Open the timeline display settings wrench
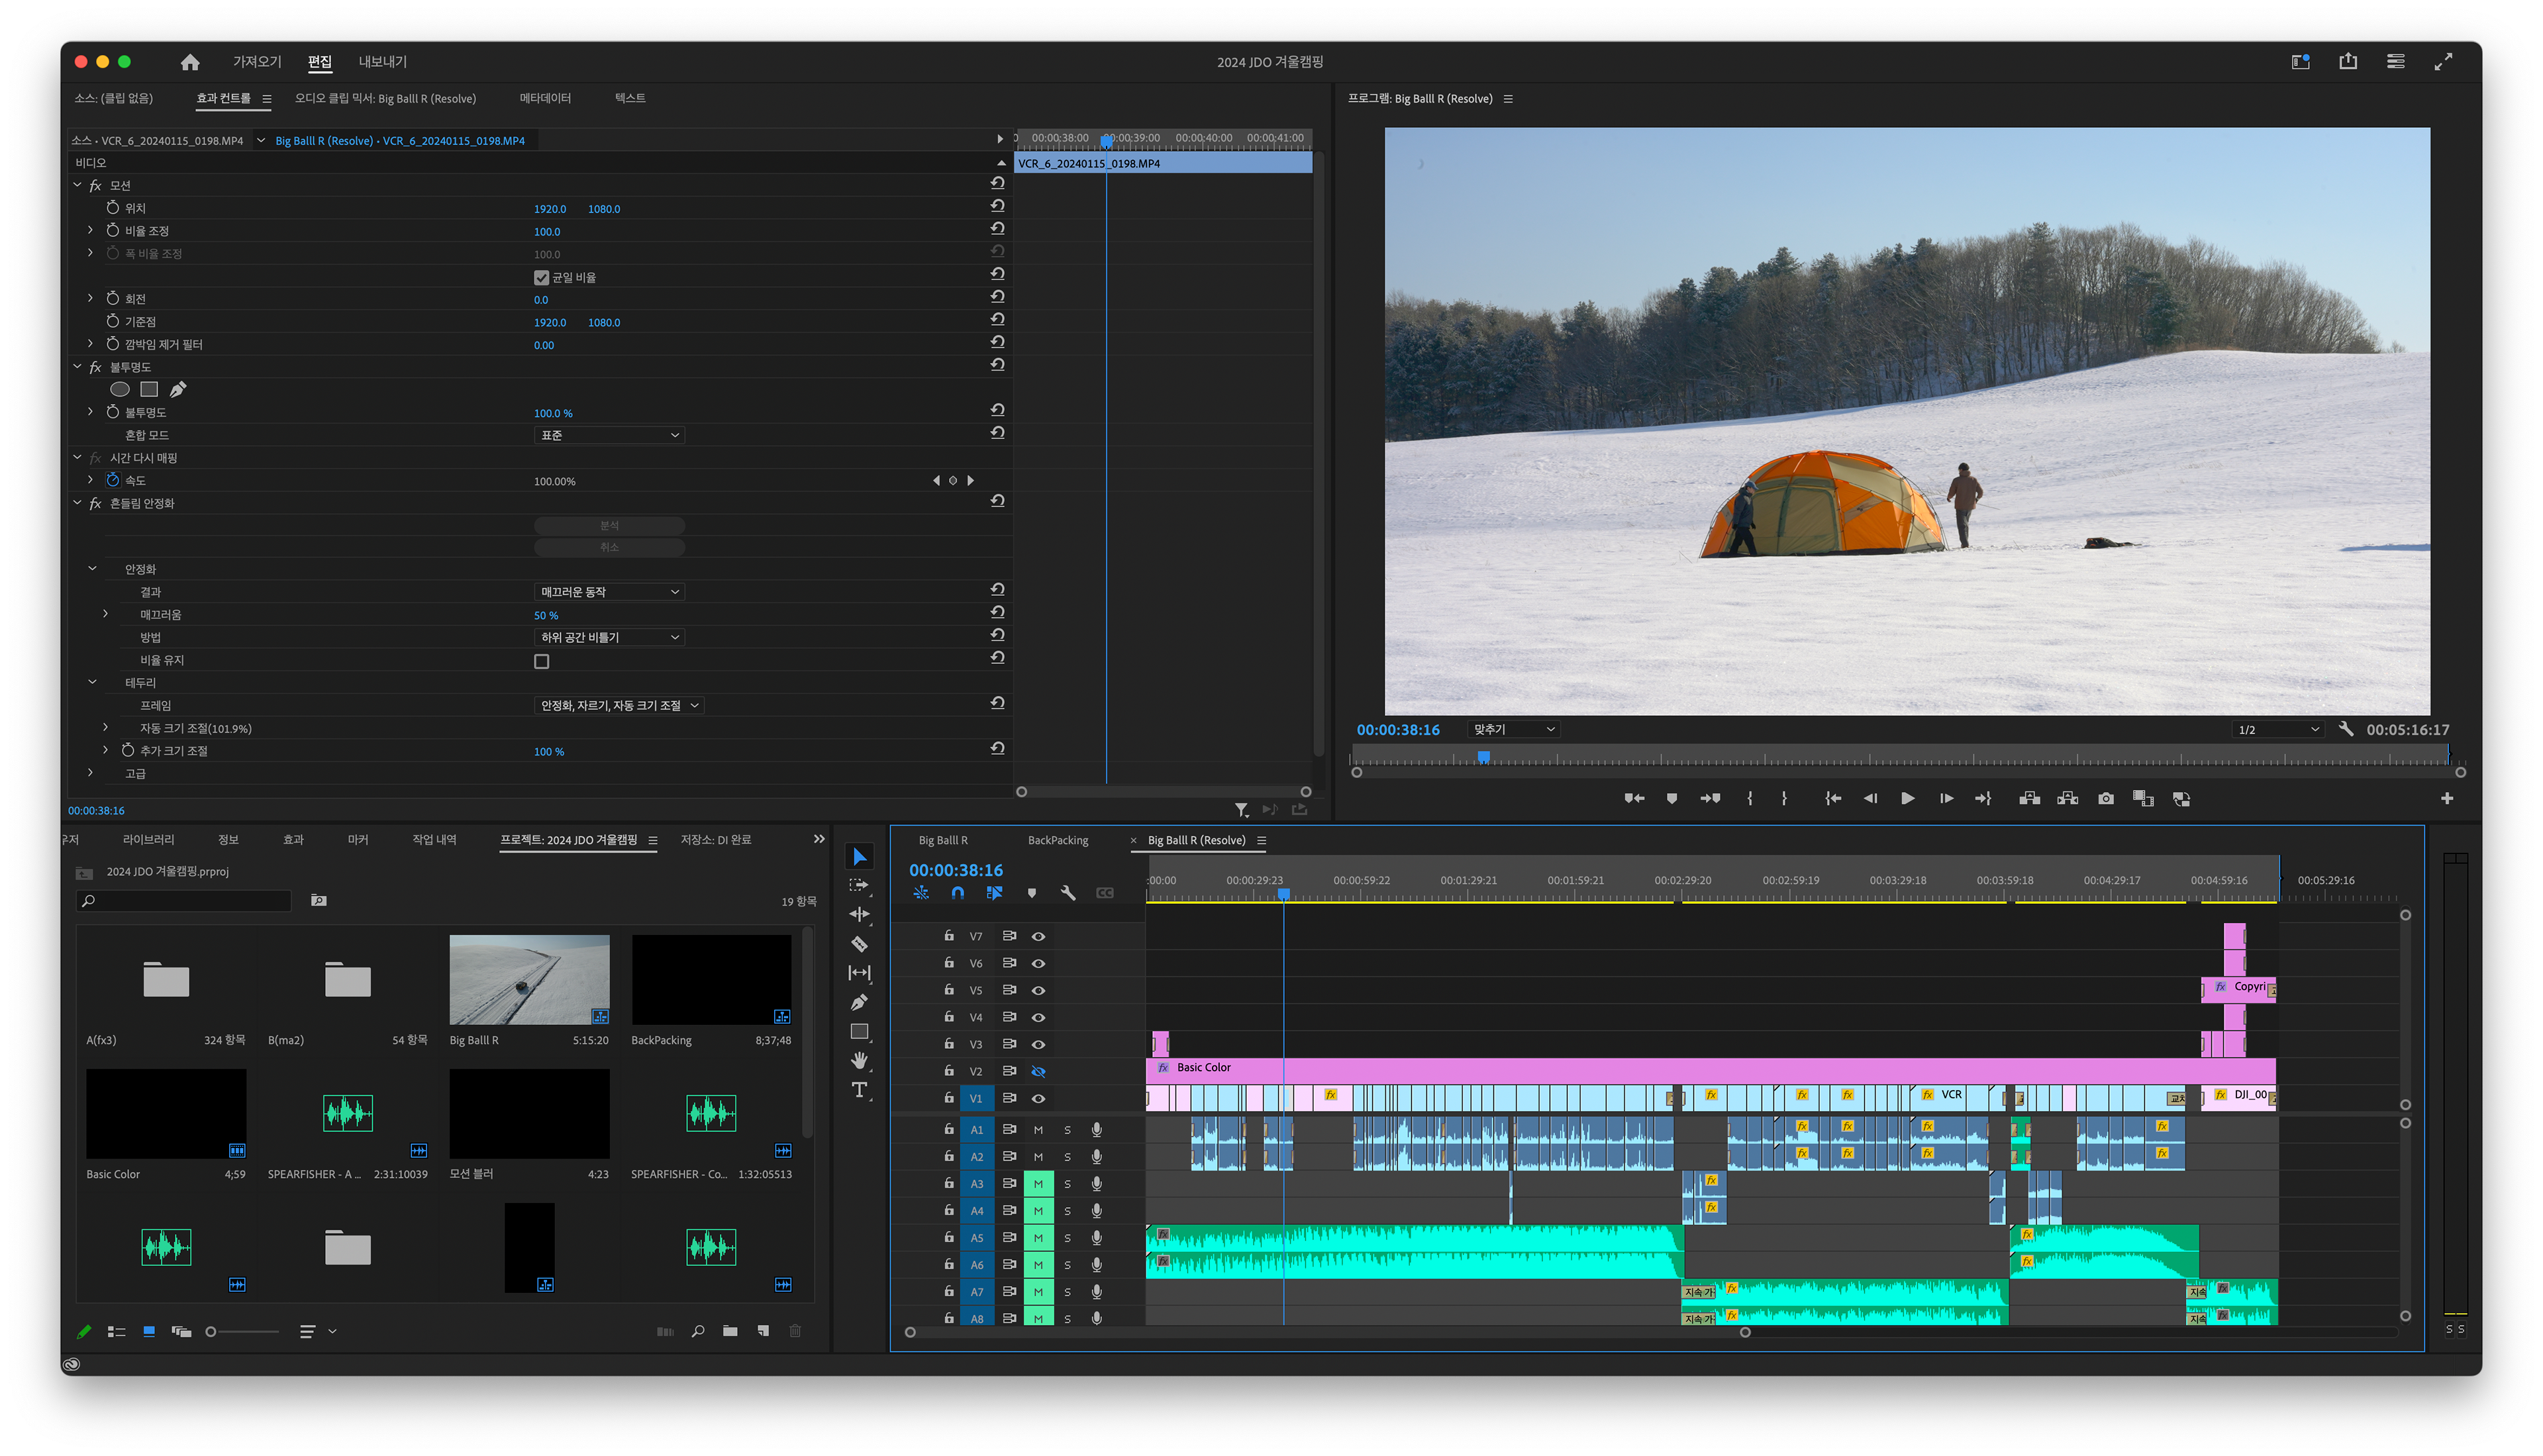The width and height of the screenshot is (2543, 1456). (x=1068, y=893)
